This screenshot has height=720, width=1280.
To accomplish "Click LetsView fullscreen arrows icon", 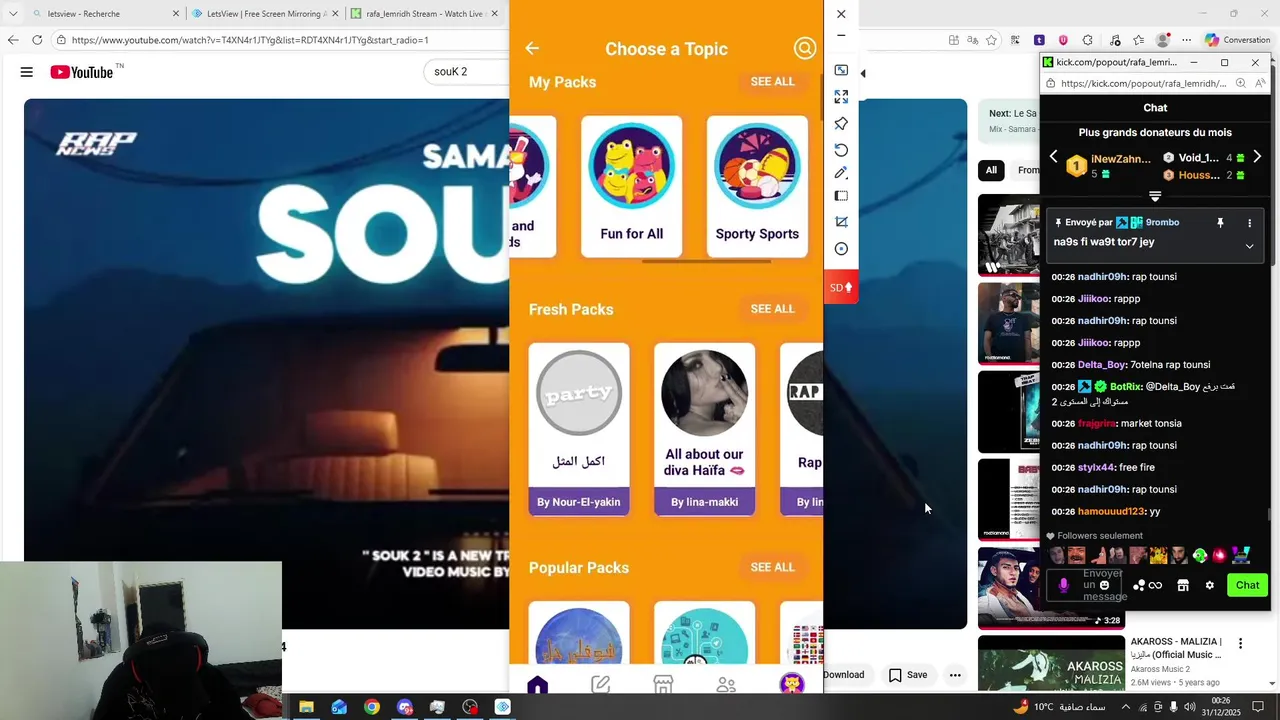I will 841,97.
